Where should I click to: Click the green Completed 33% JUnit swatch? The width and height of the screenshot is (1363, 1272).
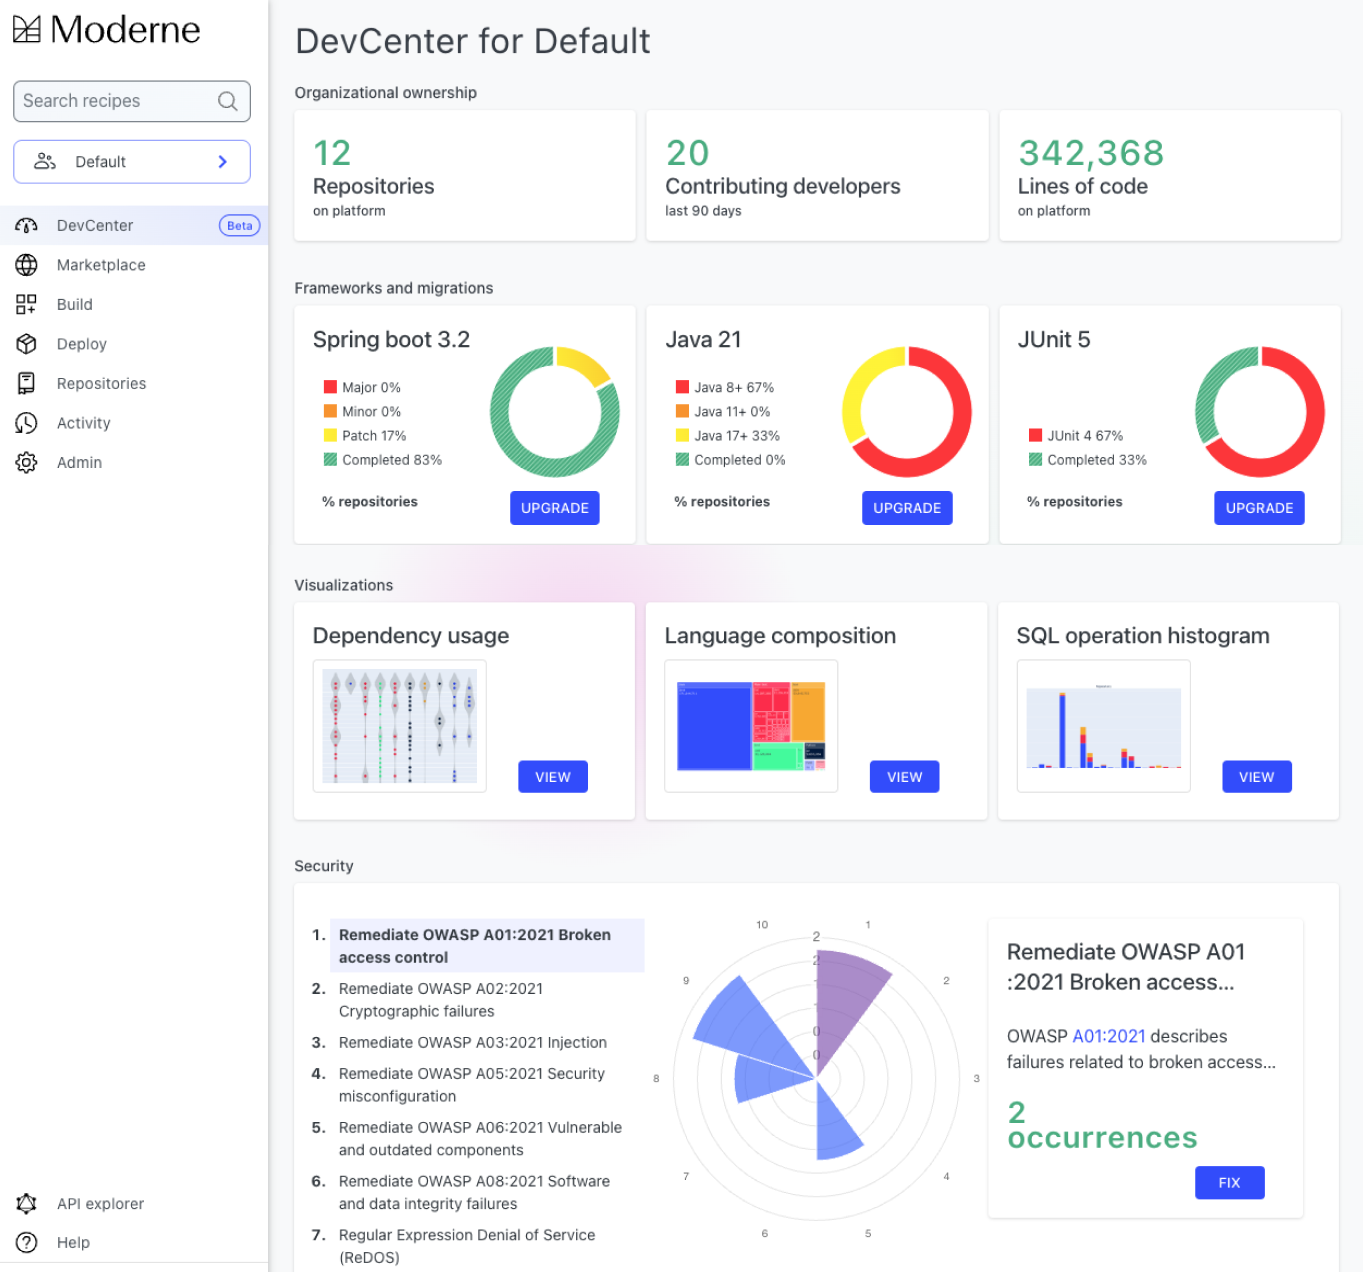(x=1036, y=460)
